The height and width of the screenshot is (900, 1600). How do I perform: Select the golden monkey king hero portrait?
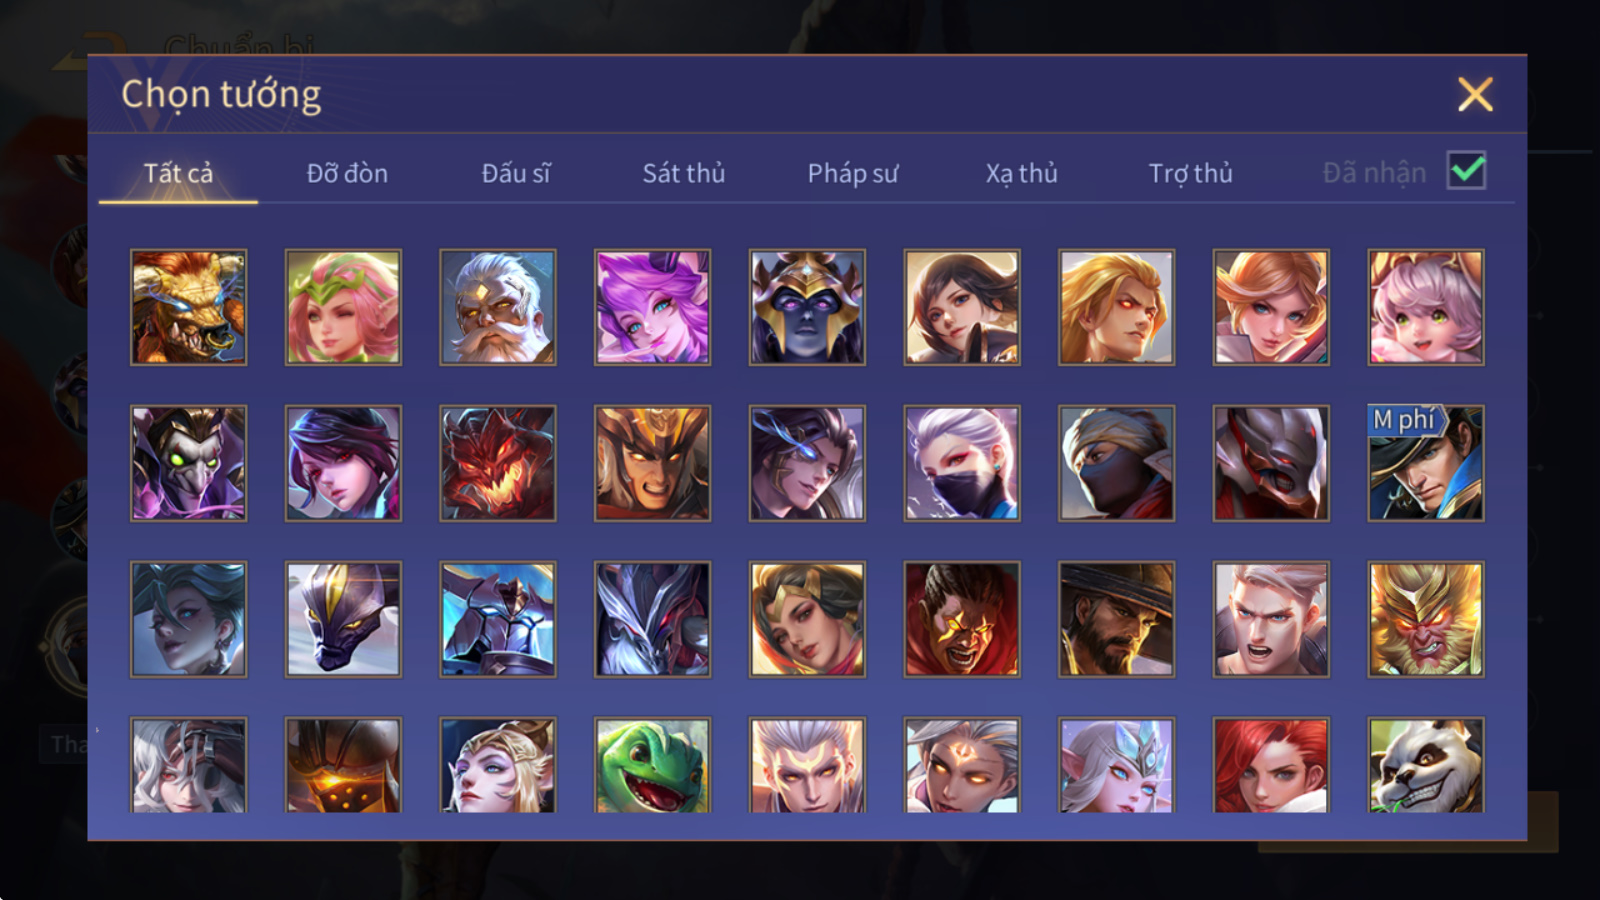[x=1426, y=619]
